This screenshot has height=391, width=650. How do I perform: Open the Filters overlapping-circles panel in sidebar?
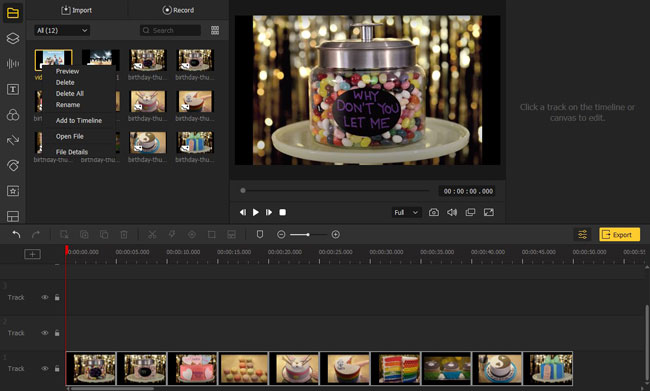tap(13, 115)
